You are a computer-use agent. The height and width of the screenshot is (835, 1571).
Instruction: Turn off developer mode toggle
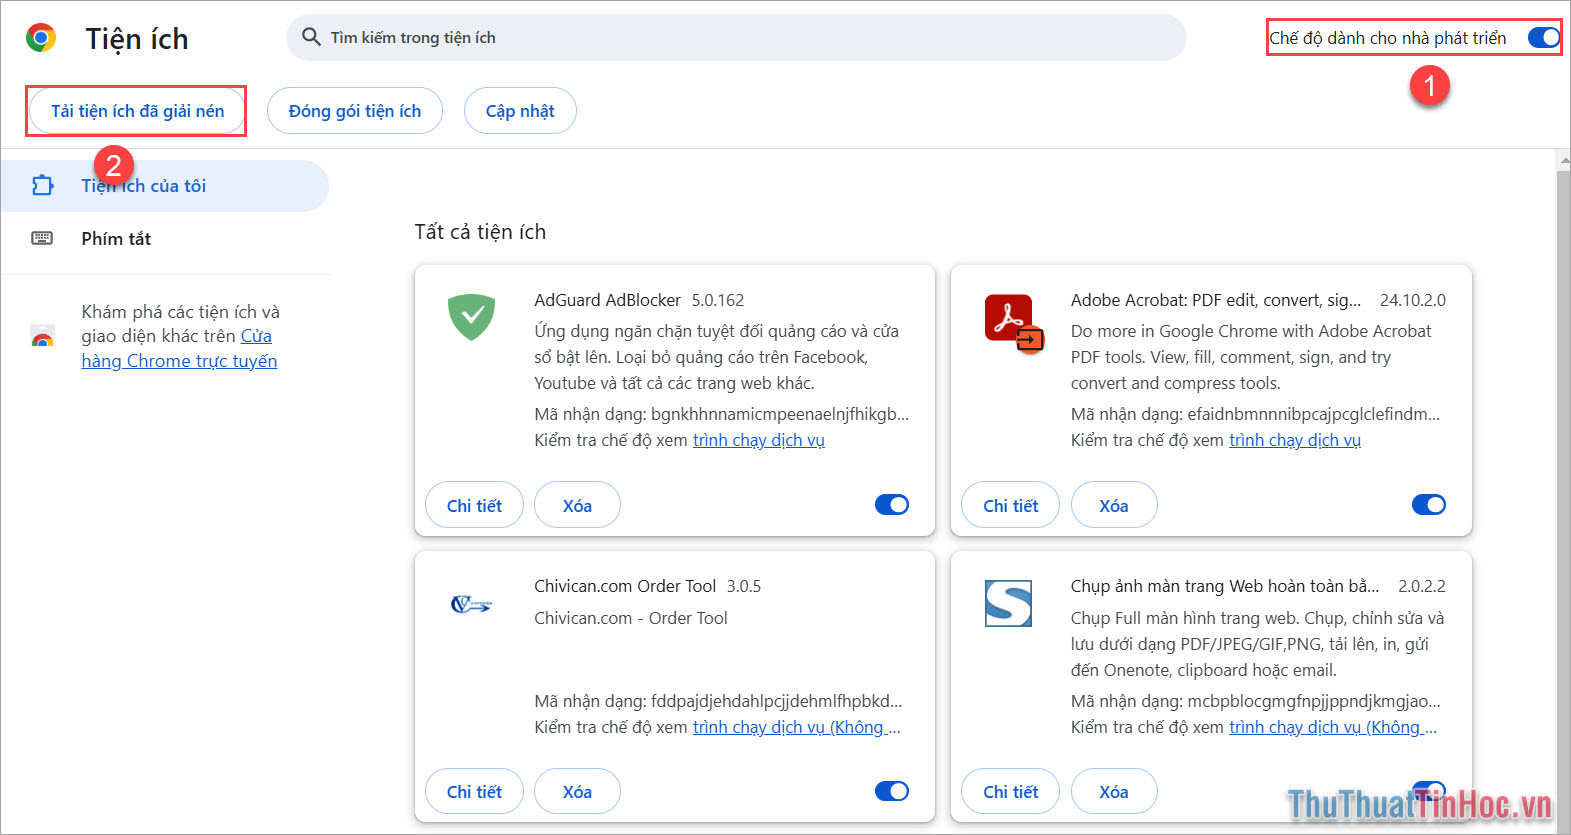[1543, 38]
